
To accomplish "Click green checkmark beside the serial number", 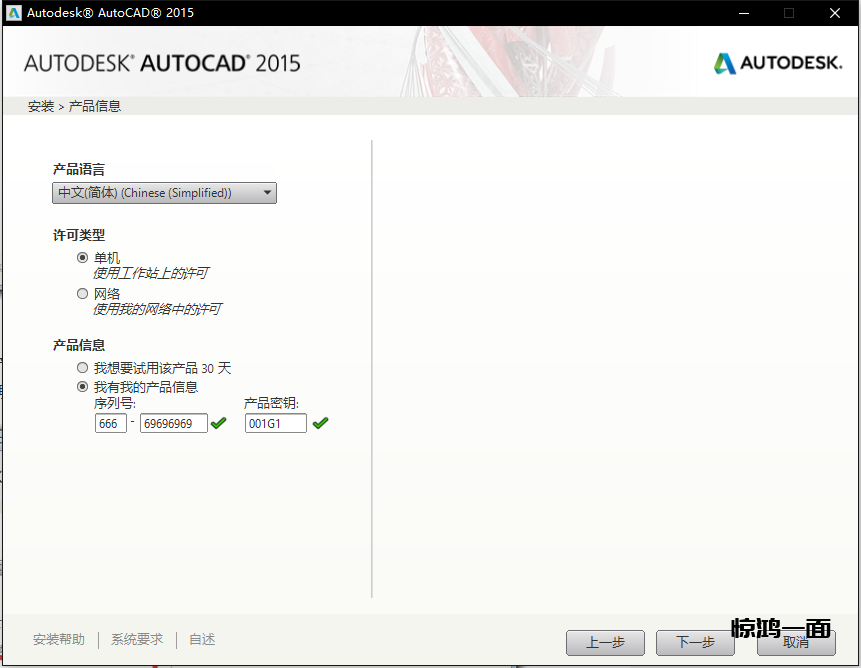I will click(219, 423).
